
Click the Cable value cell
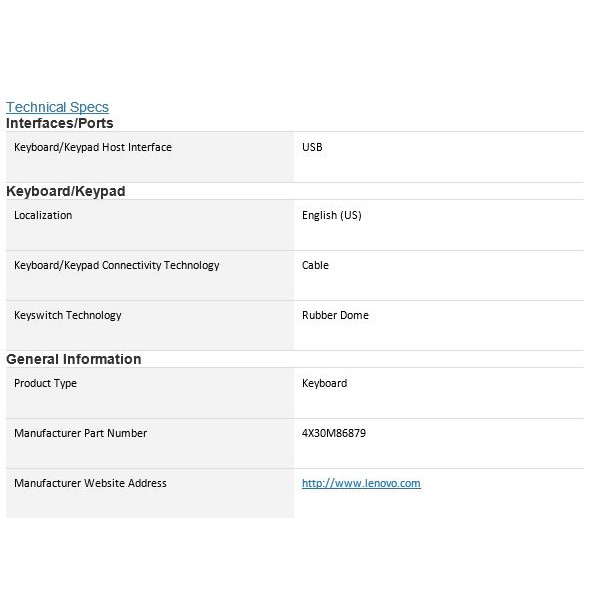[x=315, y=265]
